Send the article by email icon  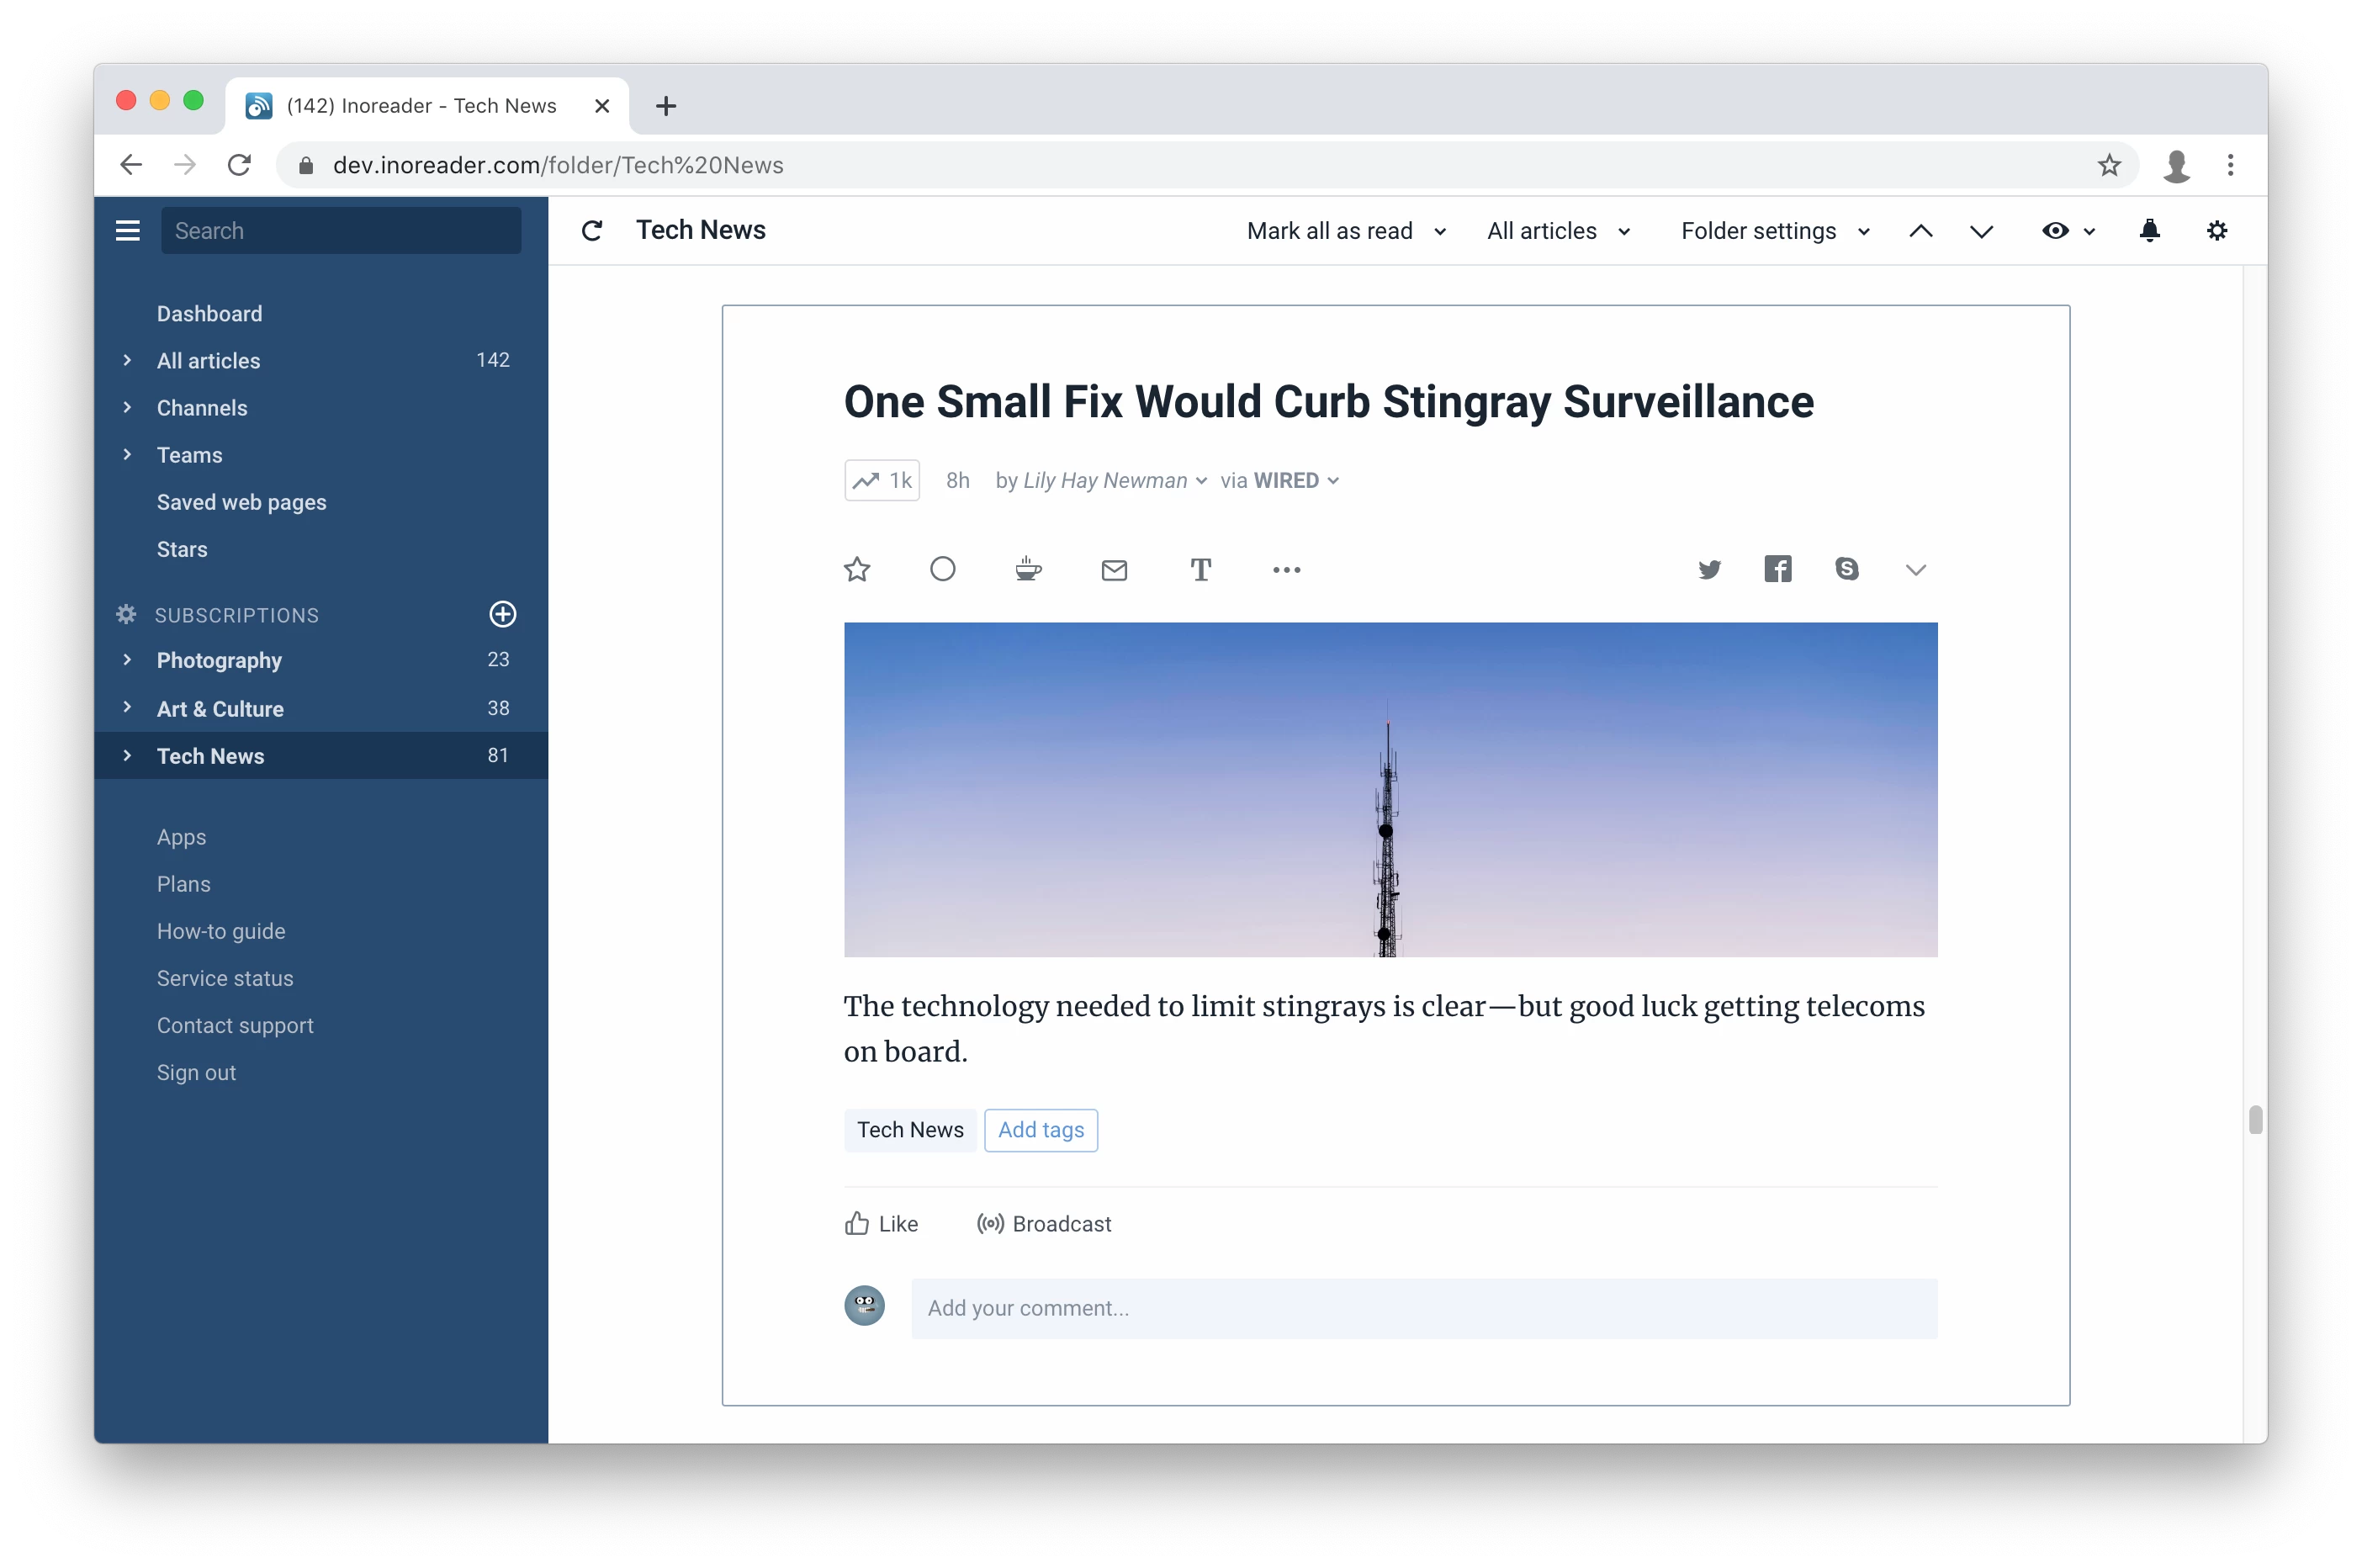pyautogui.click(x=1114, y=570)
